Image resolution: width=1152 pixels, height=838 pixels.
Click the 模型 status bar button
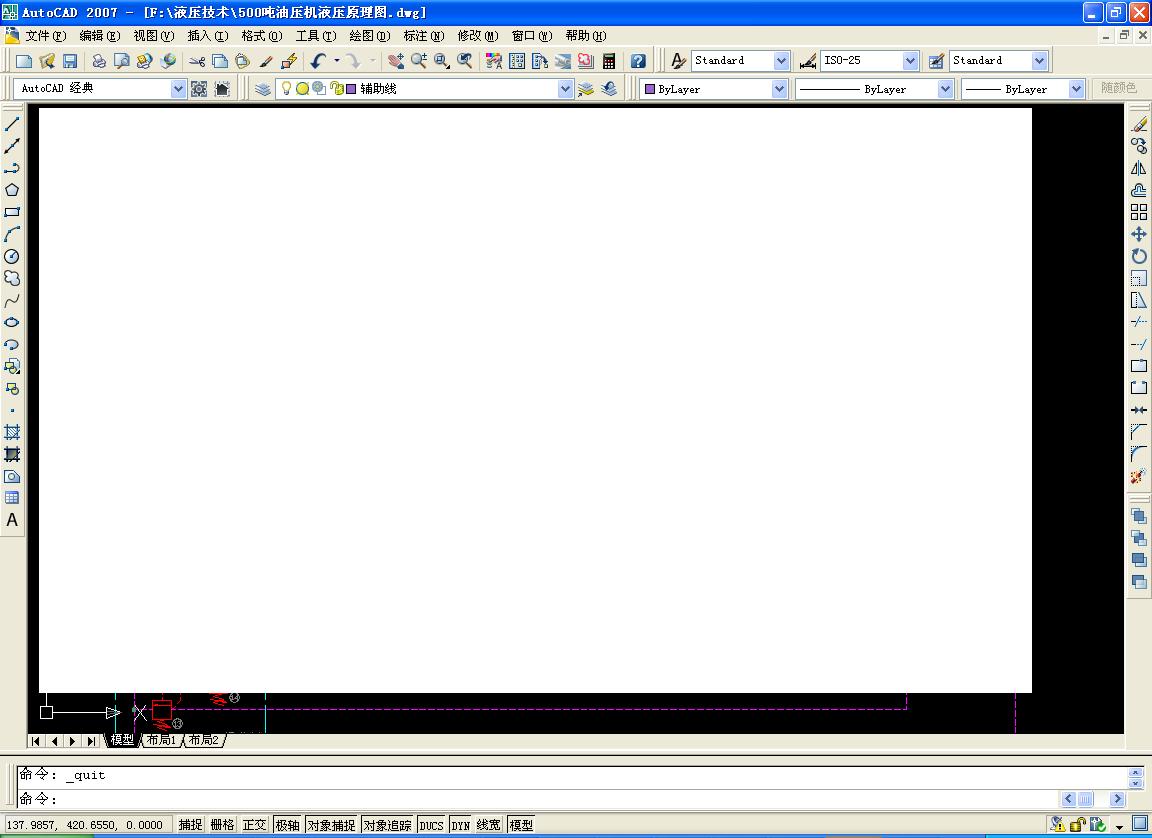(521, 825)
